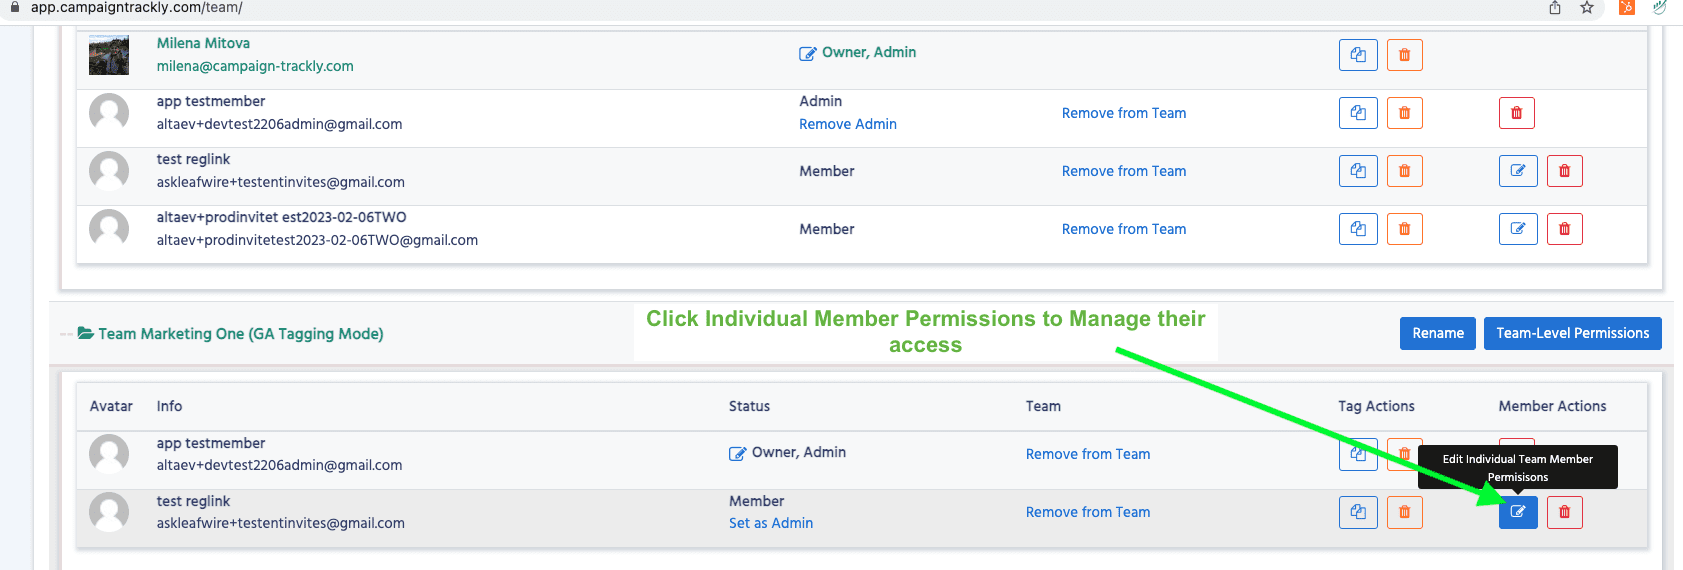Collapse the Team Marketing One folder
Screen dimensions: 1683x570
(x=86, y=333)
